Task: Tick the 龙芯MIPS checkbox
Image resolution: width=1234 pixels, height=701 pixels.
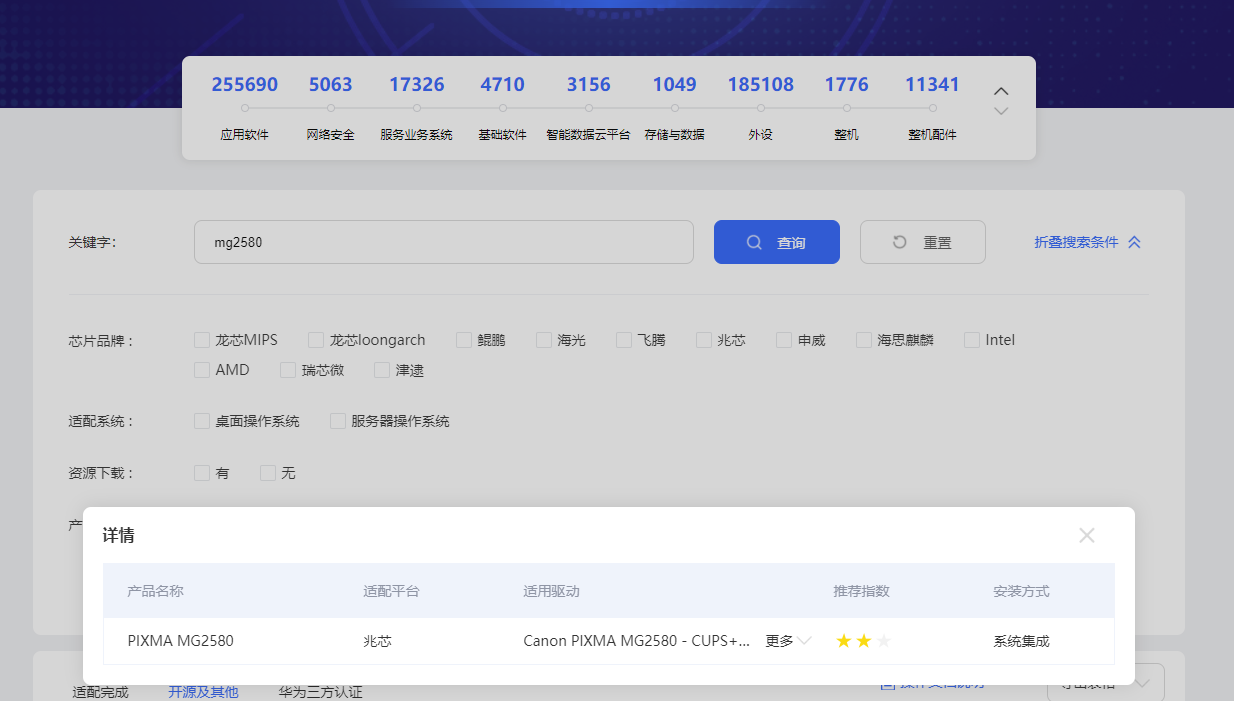Action: [x=202, y=340]
